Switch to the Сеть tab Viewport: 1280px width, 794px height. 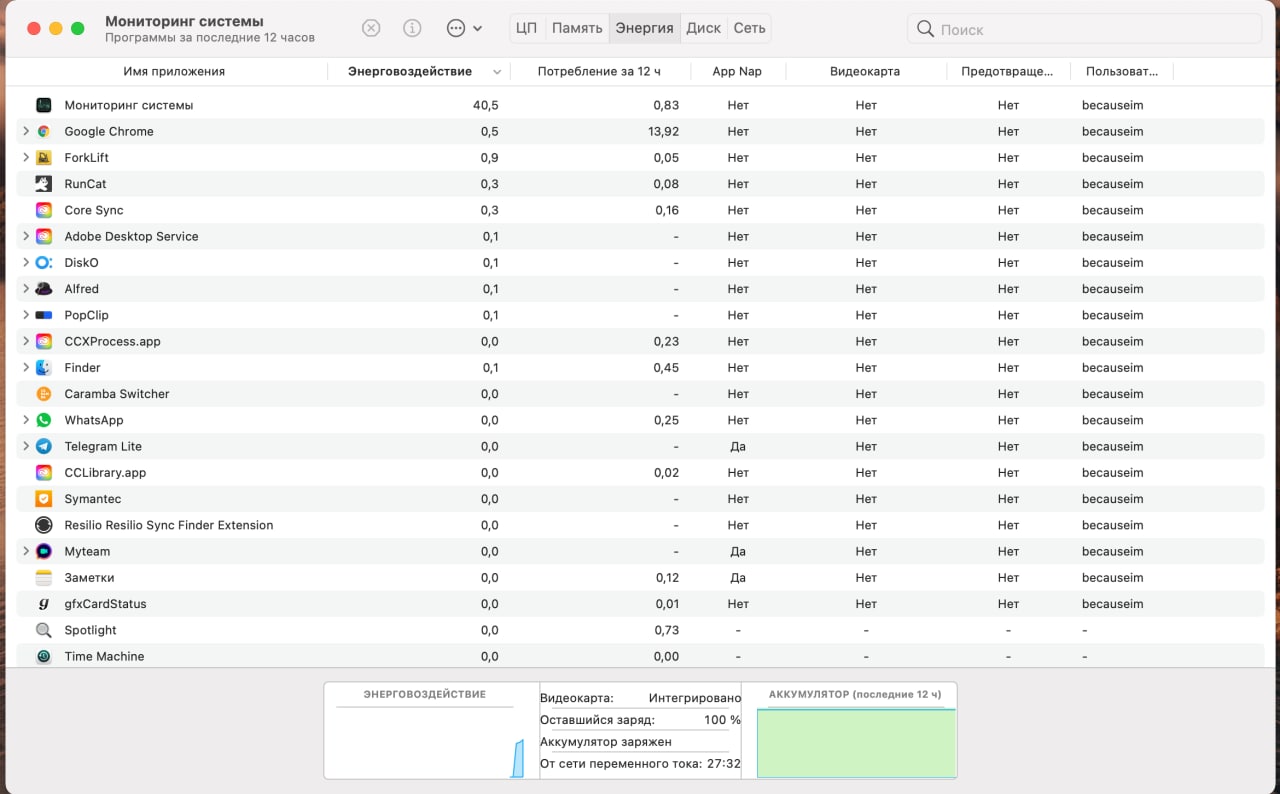click(x=749, y=28)
